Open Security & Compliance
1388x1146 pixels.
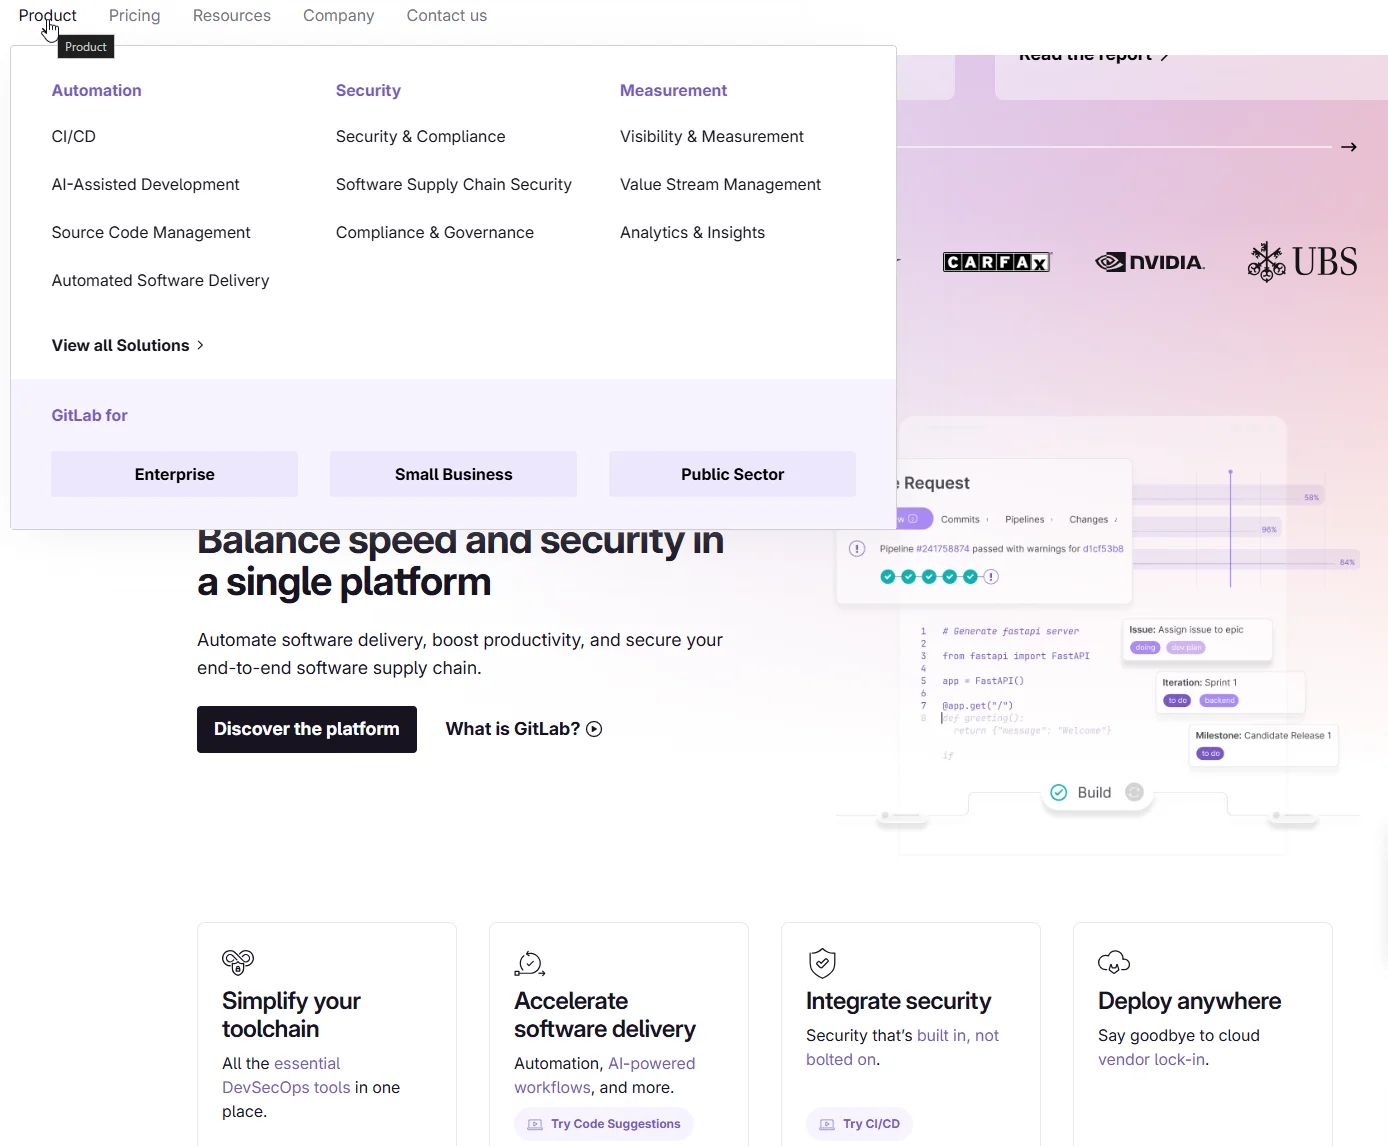point(420,136)
